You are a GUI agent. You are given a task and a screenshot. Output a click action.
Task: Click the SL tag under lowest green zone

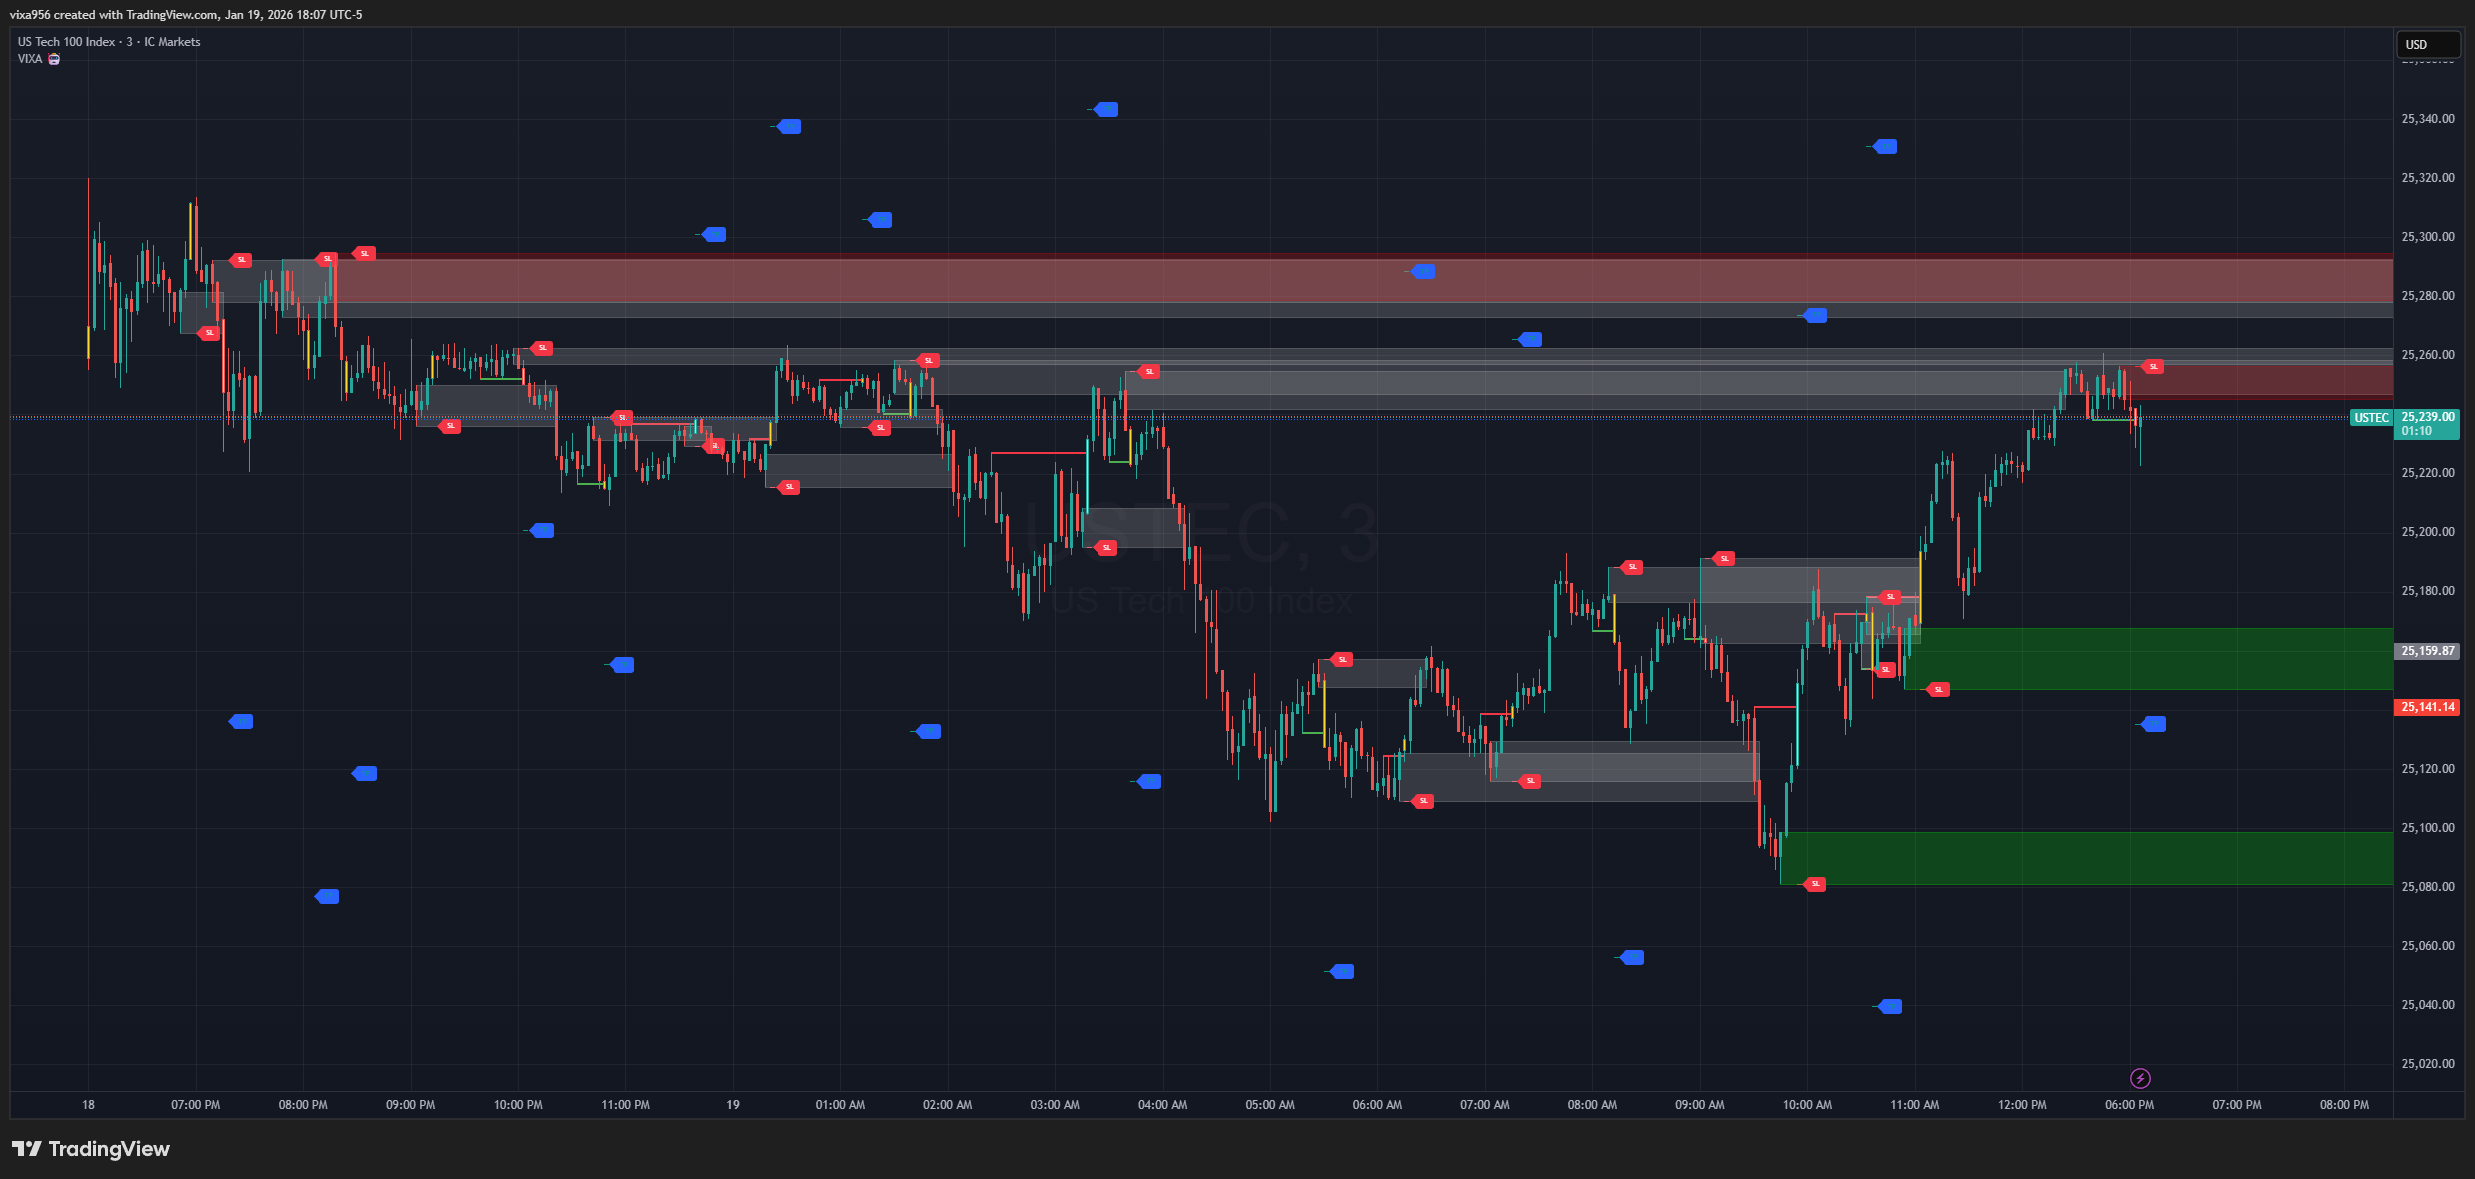pos(1815,884)
